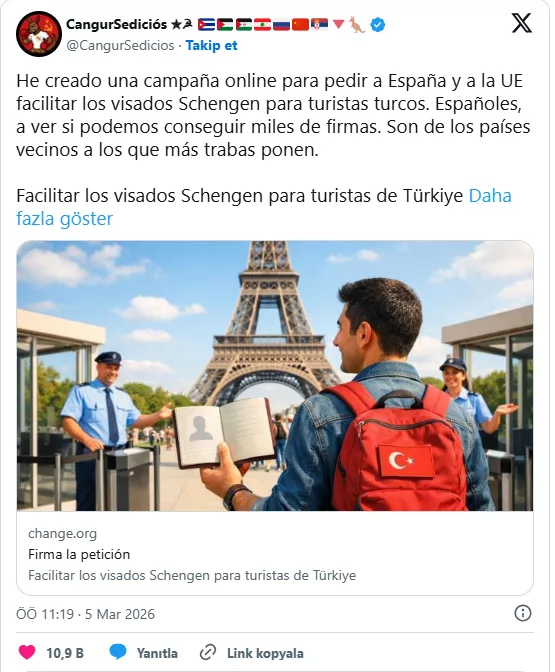The width and height of the screenshot is (555, 672).
Task: Click the Link kopyala label
Action: point(265,653)
